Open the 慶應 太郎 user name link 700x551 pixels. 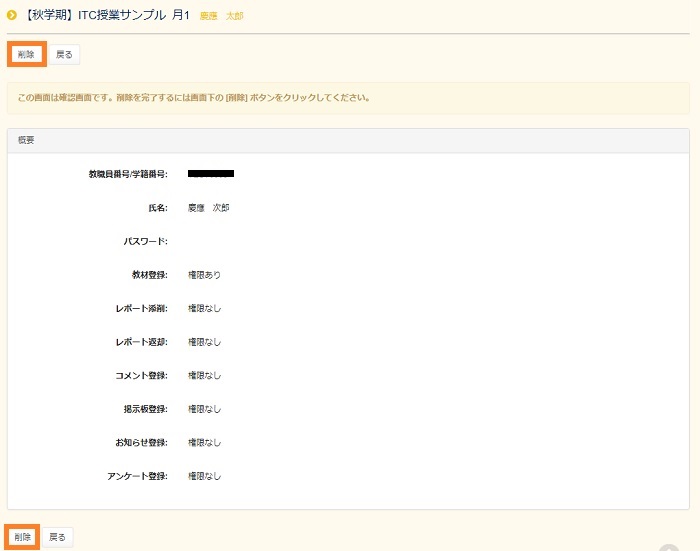(221, 16)
